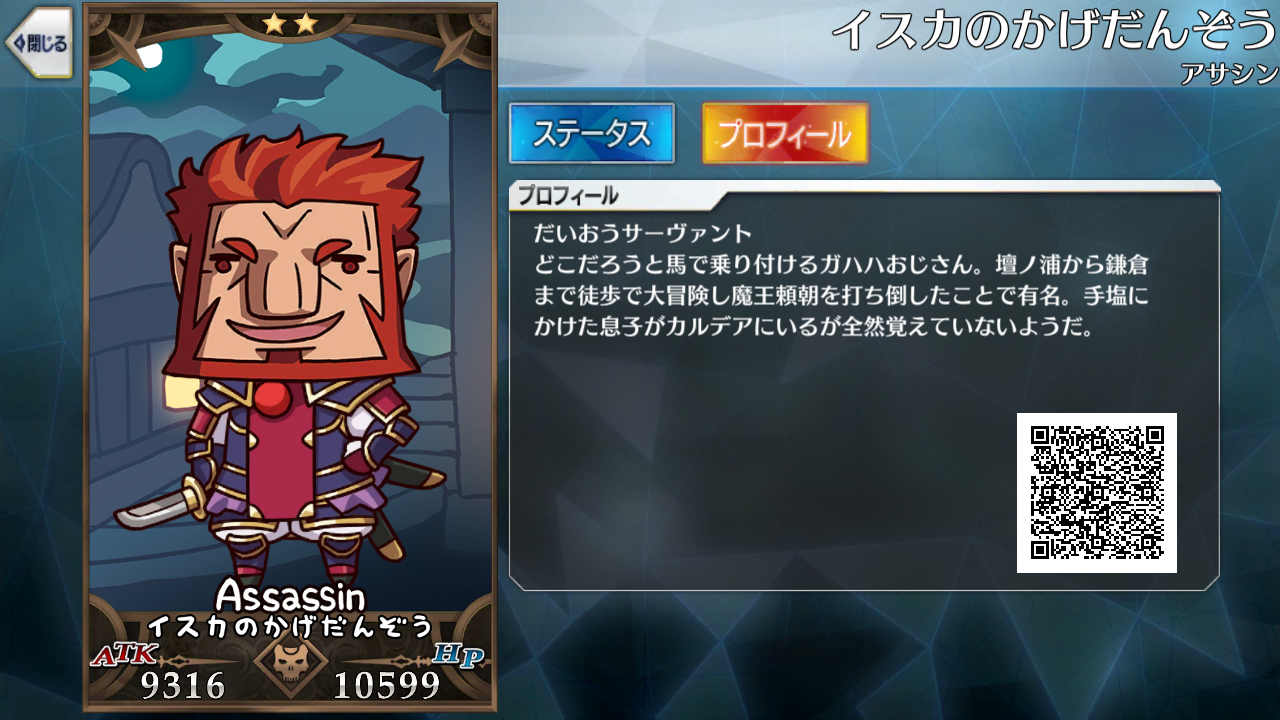The image size is (1280, 720).
Task: Click the HP value 10599
Action: pyautogui.click(x=387, y=685)
